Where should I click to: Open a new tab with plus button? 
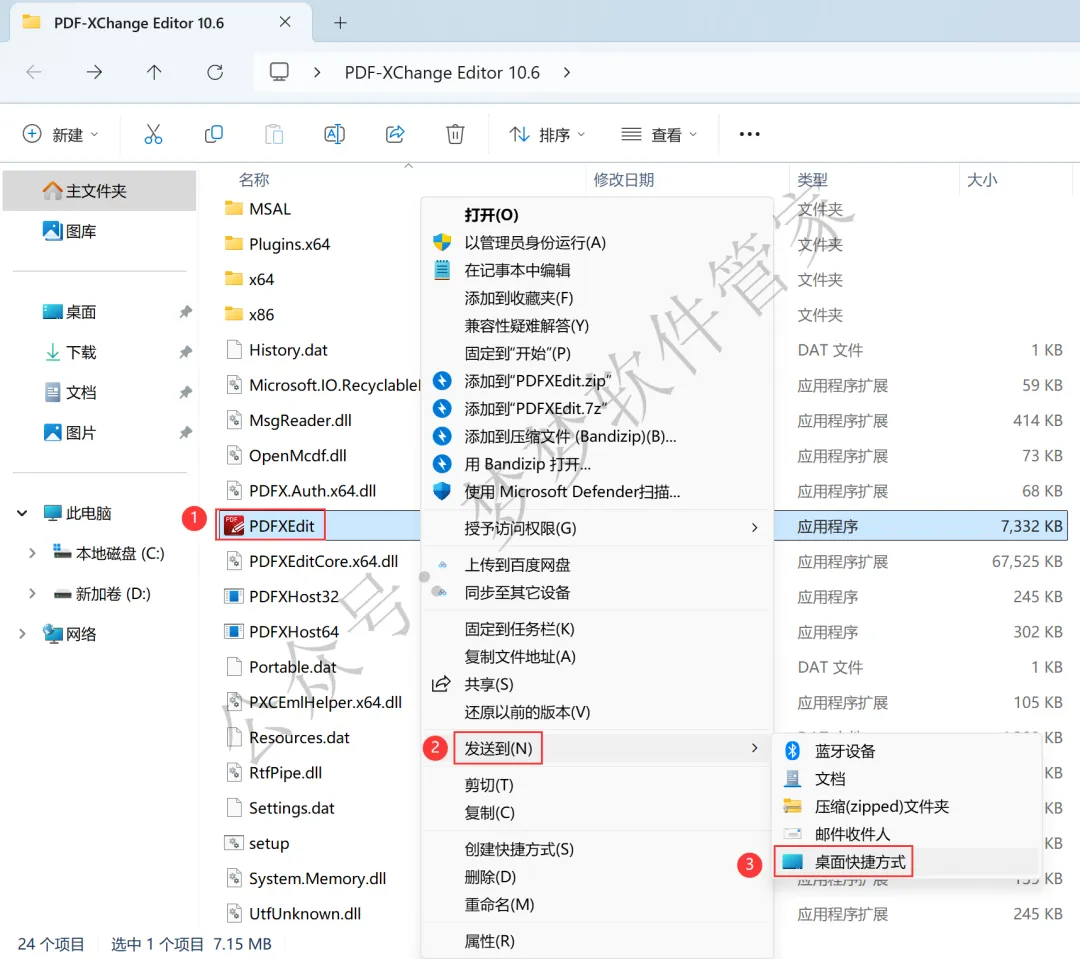(340, 23)
